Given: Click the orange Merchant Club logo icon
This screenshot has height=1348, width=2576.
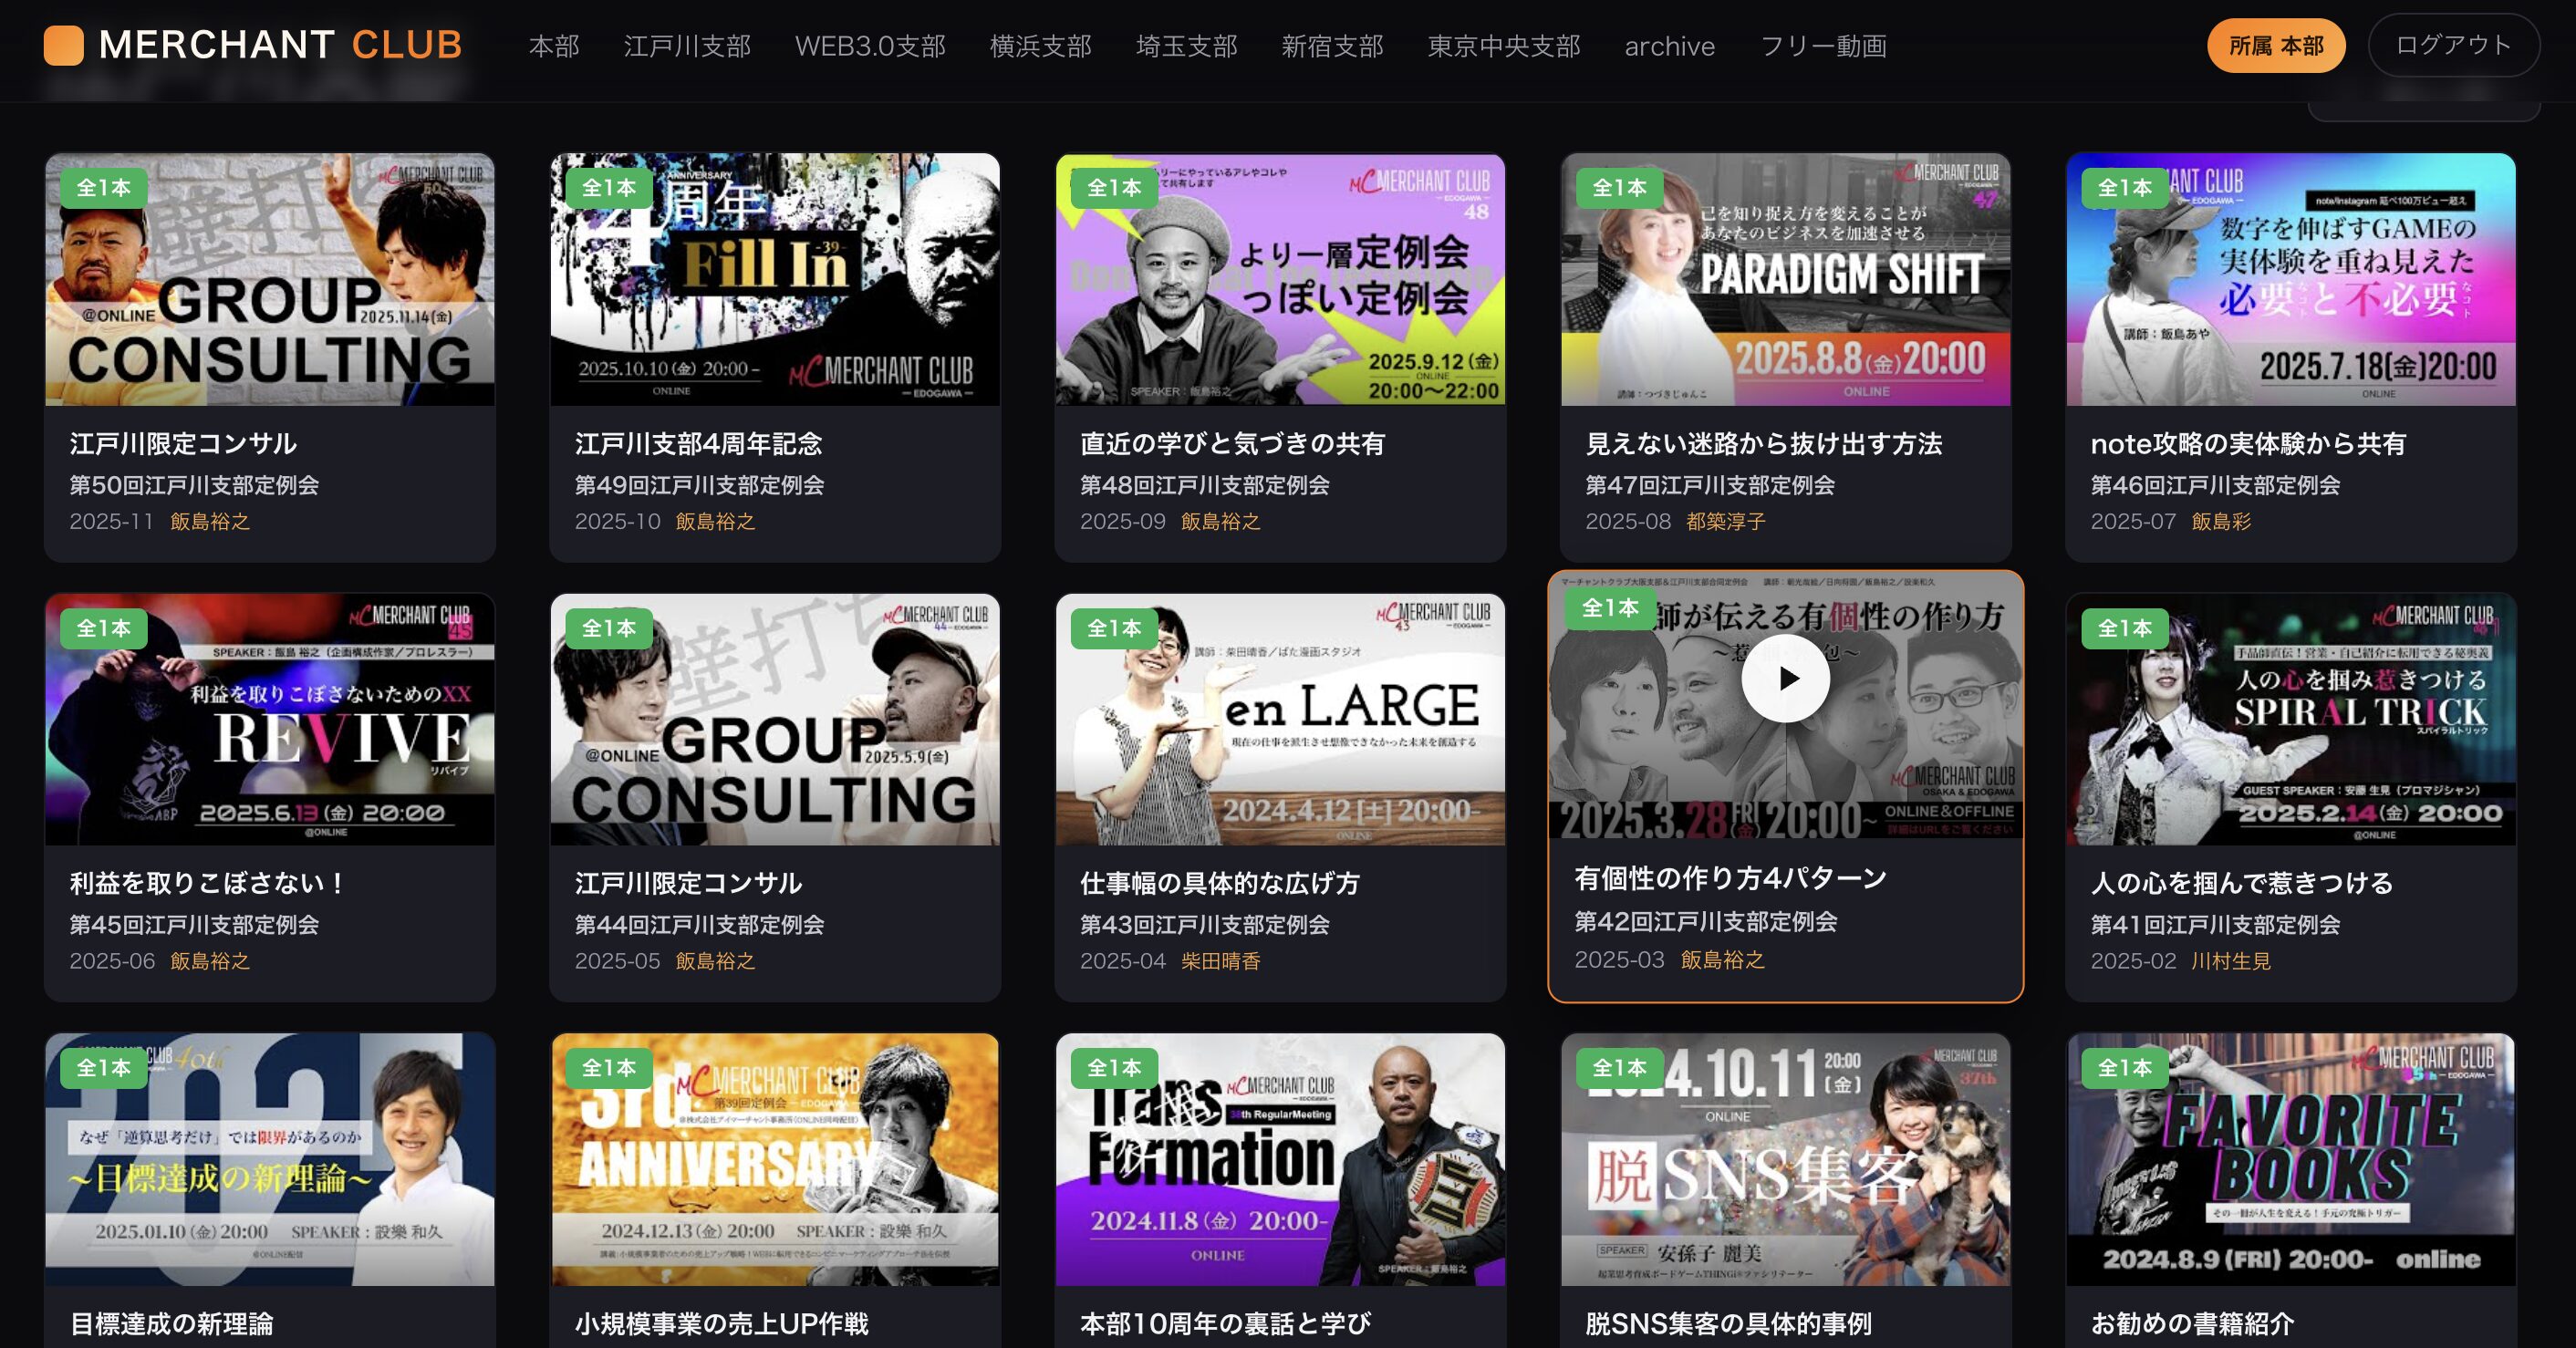Looking at the screenshot, I should 64,45.
